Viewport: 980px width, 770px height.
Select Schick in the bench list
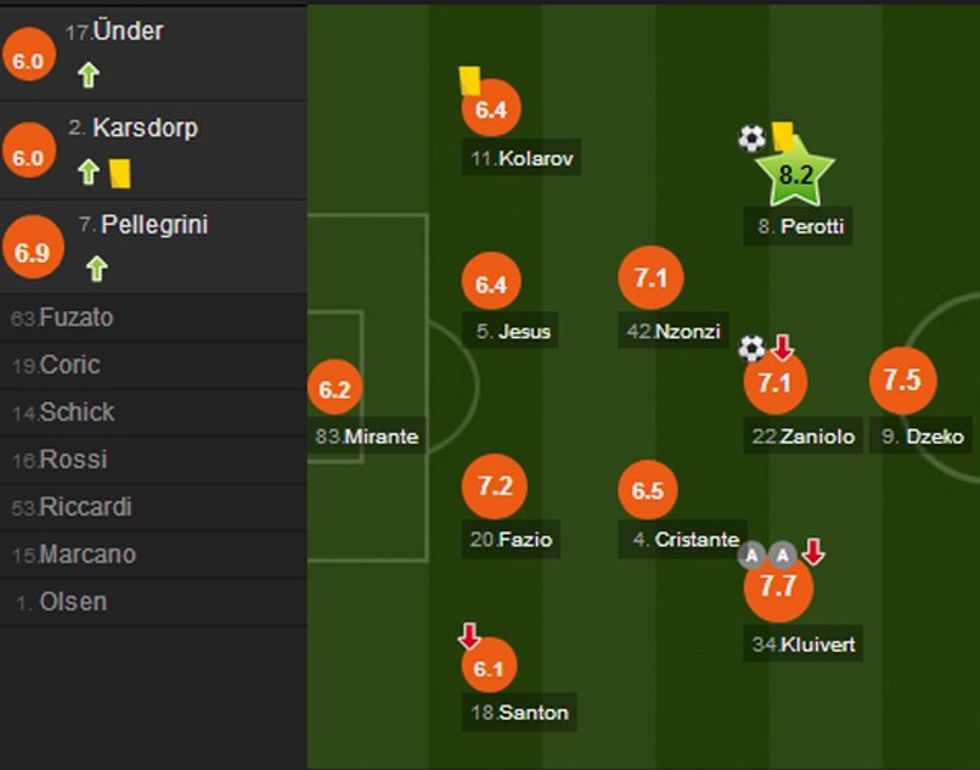[76, 412]
